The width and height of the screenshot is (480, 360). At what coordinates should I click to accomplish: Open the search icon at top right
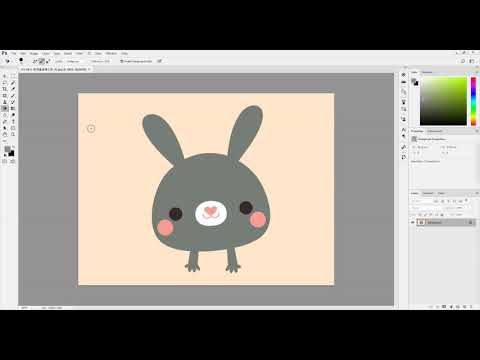pyautogui.click(x=463, y=61)
